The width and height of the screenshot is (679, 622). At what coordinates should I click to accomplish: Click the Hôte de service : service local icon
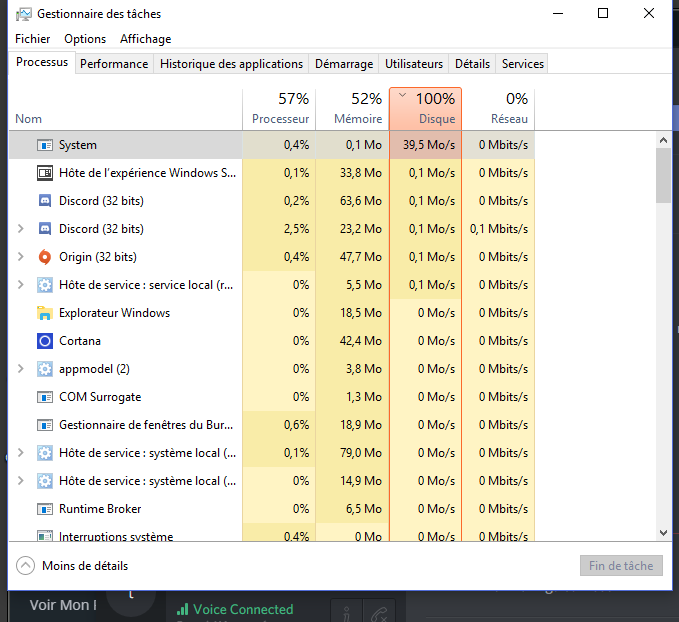[45, 285]
